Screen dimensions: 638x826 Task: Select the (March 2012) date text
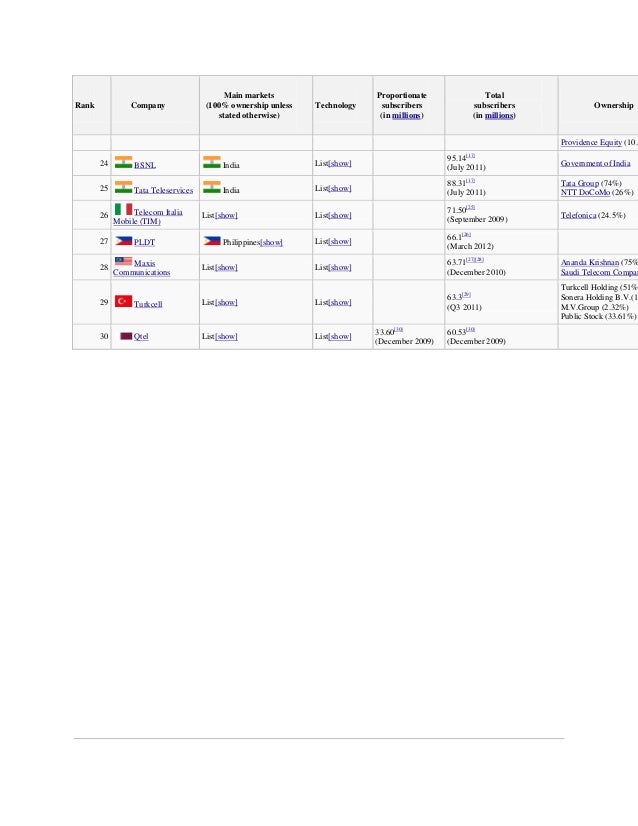tap(470, 246)
